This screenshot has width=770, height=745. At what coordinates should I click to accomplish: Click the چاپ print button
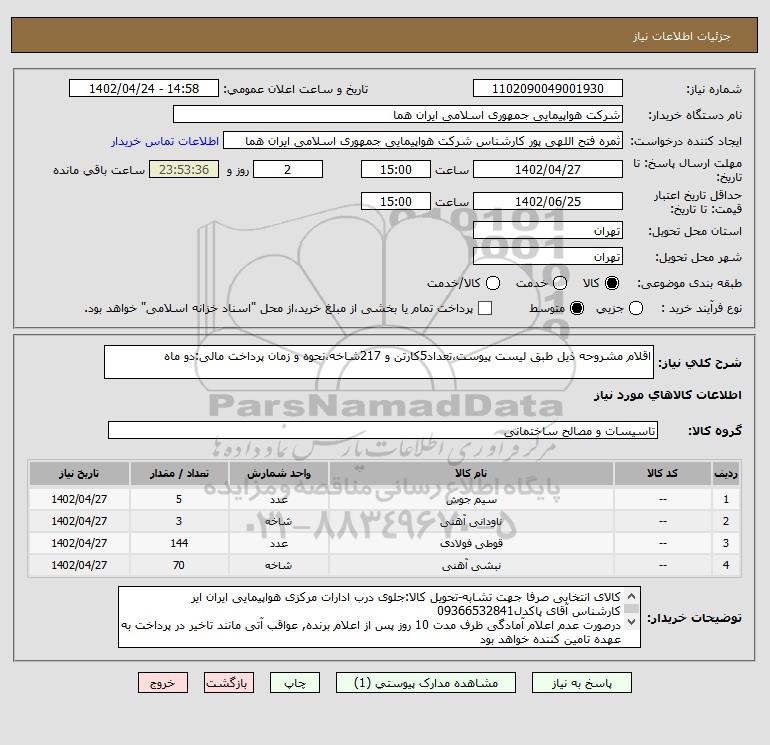point(295,683)
